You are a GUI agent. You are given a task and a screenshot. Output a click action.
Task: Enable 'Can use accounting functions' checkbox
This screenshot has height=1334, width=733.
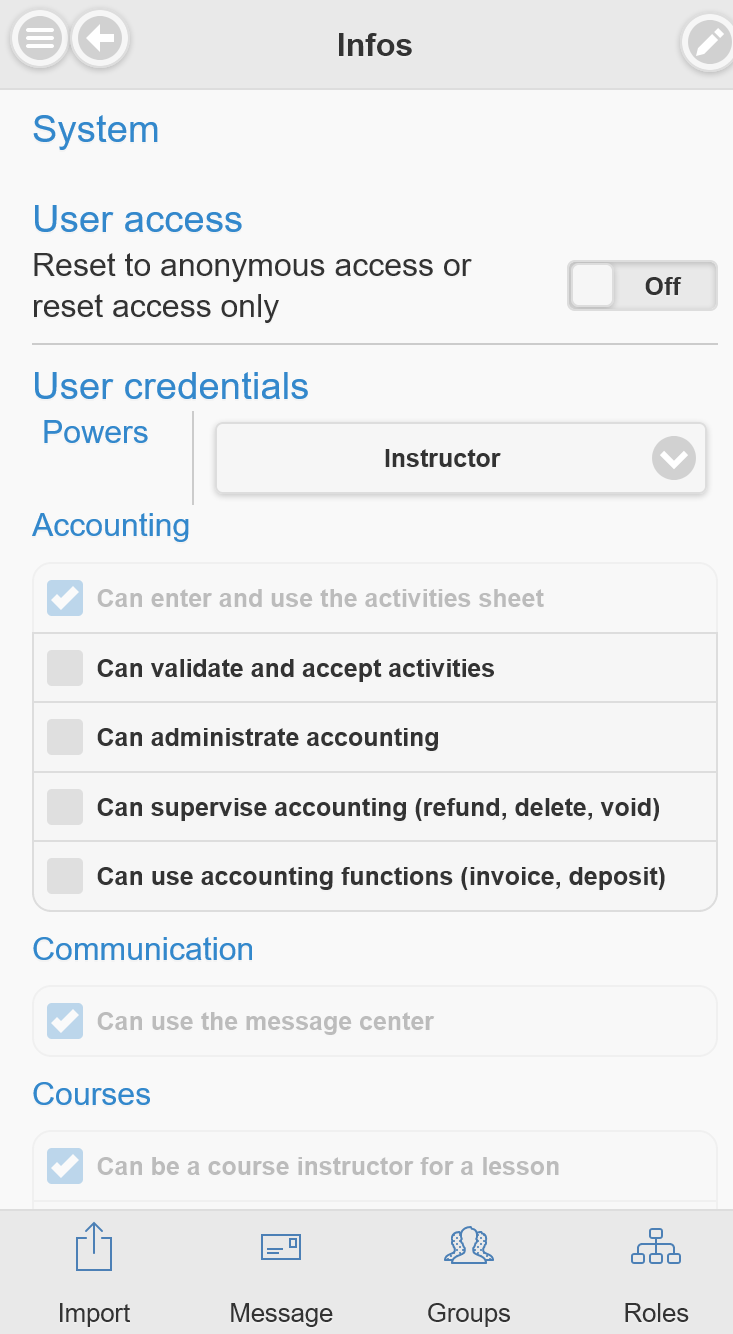[x=66, y=876]
